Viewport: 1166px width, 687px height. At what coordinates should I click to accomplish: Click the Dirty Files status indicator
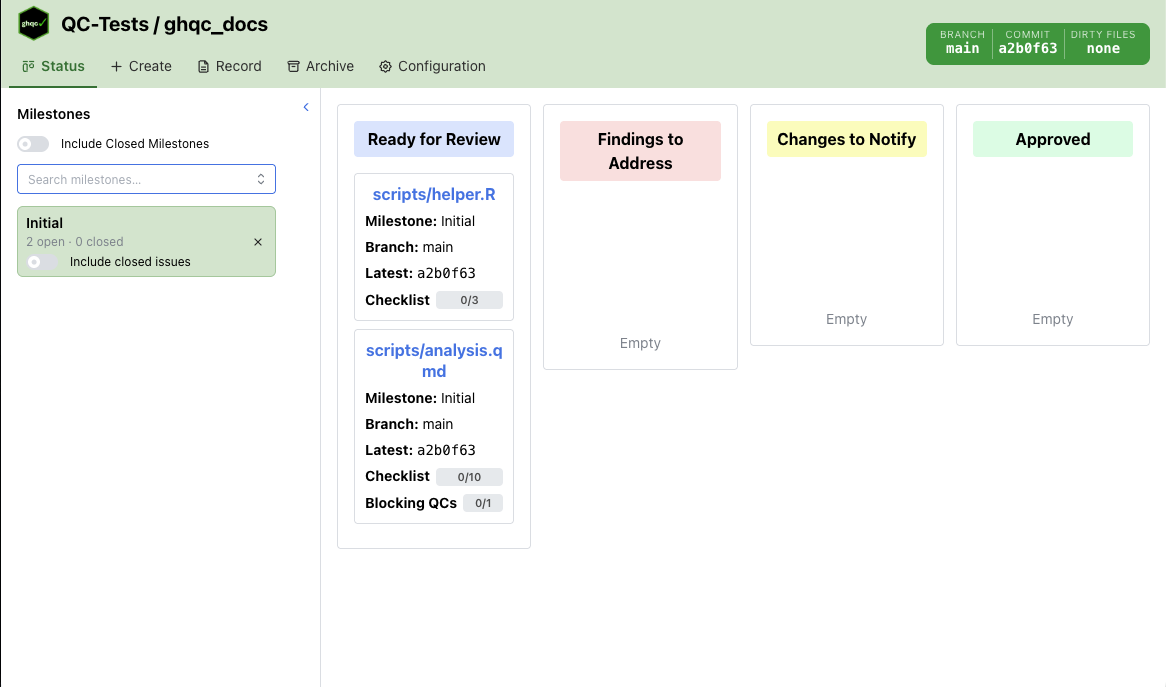pyautogui.click(x=1103, y=42)
